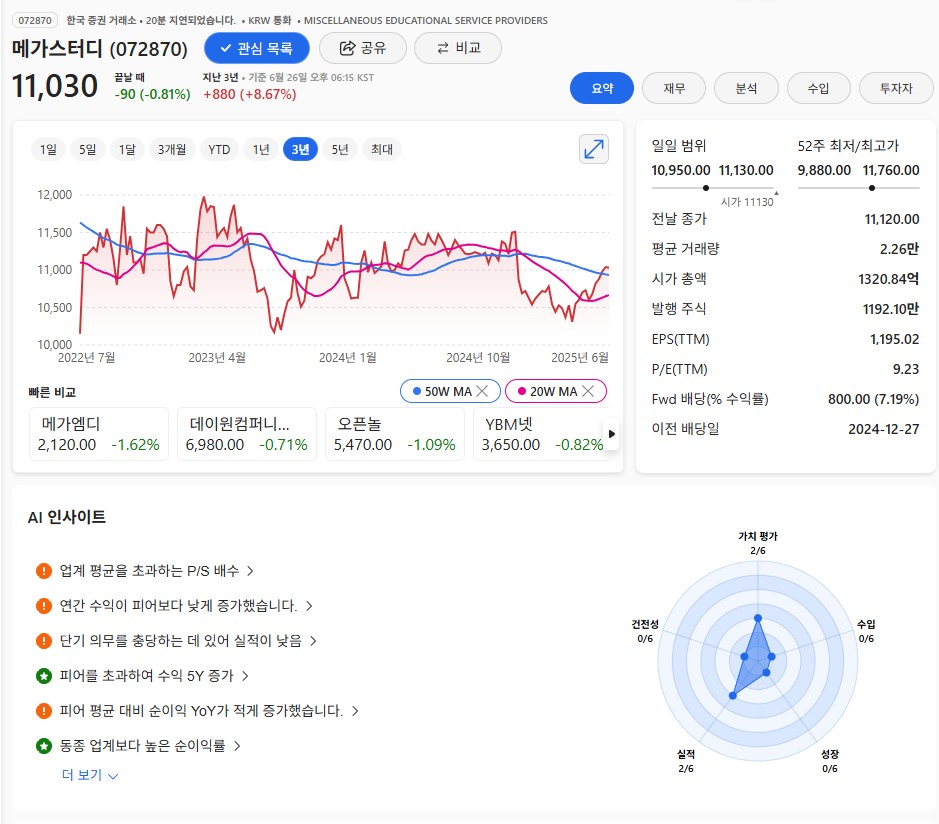Image resolution: width=939 pixels, height=824 pixels.
Task: Click the 시가 총액 value 1320.84억
Action: point(889,279)
